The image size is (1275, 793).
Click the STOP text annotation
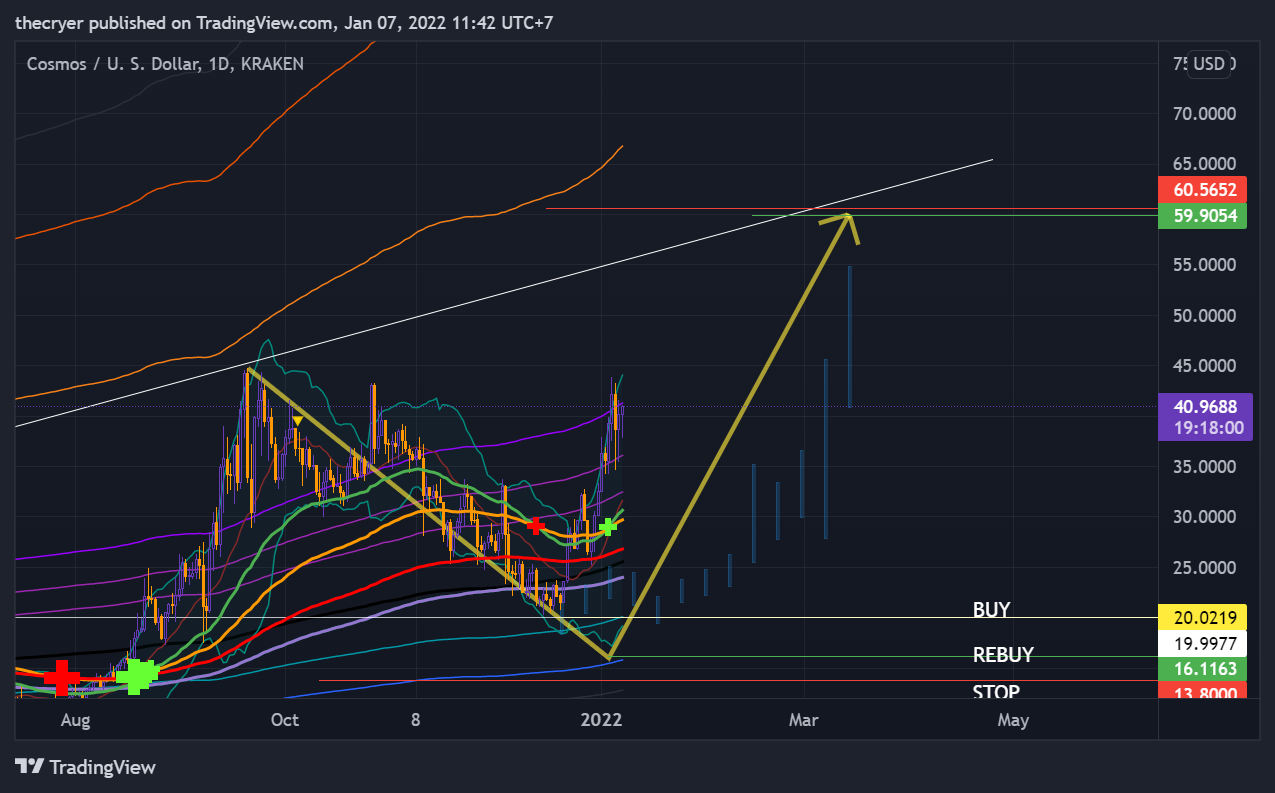click(x=996, y=692)
